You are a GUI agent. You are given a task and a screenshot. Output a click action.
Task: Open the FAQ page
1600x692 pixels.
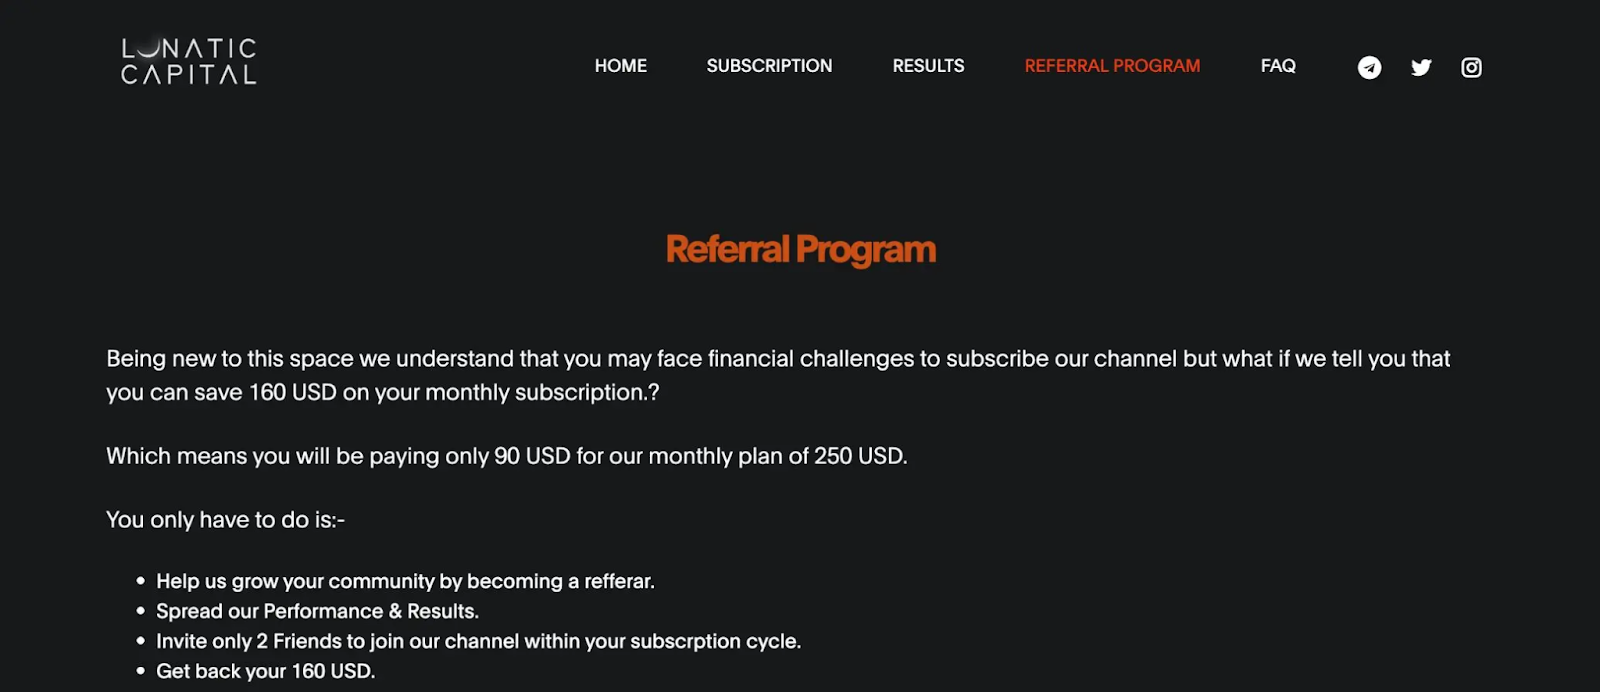tap(1277, 66)
